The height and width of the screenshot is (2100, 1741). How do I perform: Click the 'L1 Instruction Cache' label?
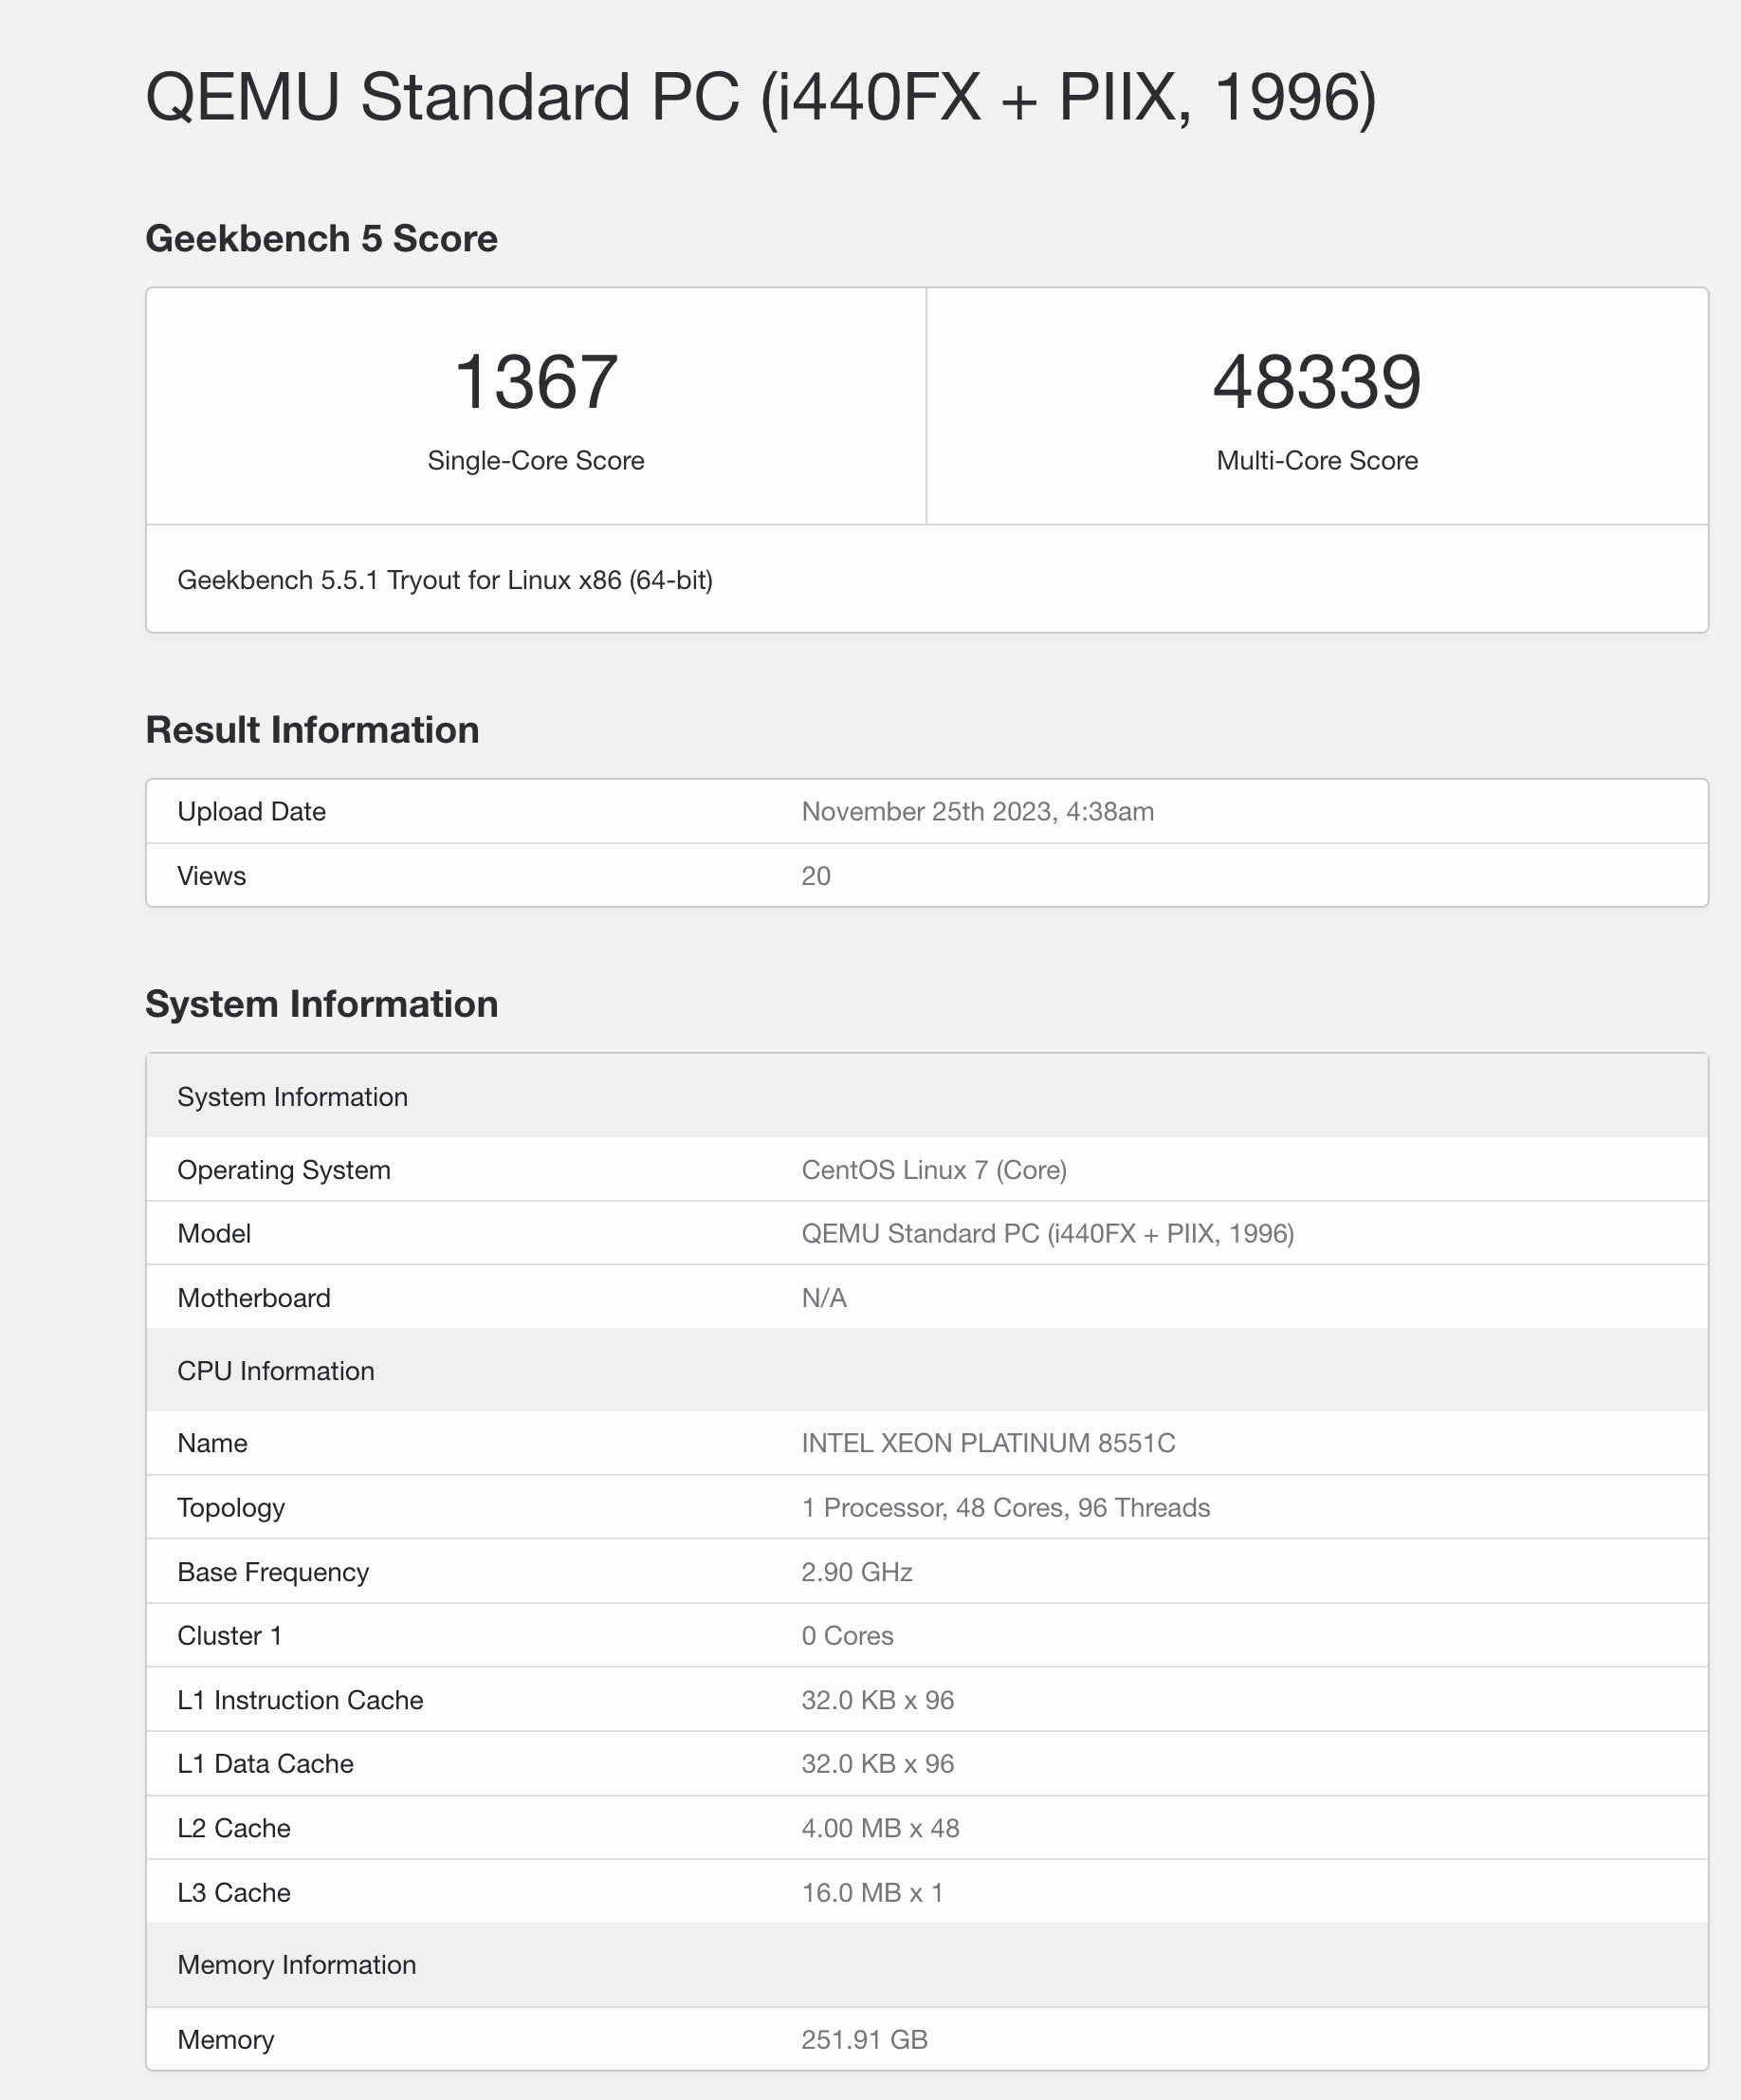click(300, 1700)
